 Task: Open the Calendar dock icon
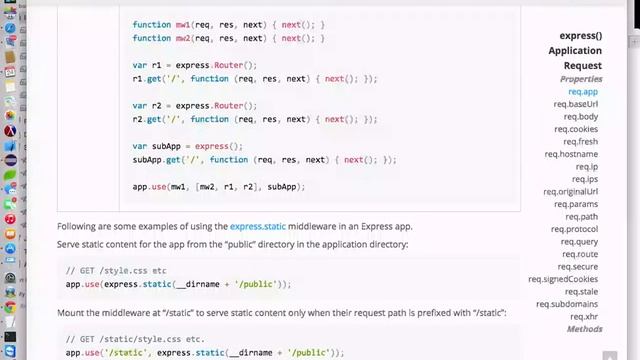pos(10,71)
